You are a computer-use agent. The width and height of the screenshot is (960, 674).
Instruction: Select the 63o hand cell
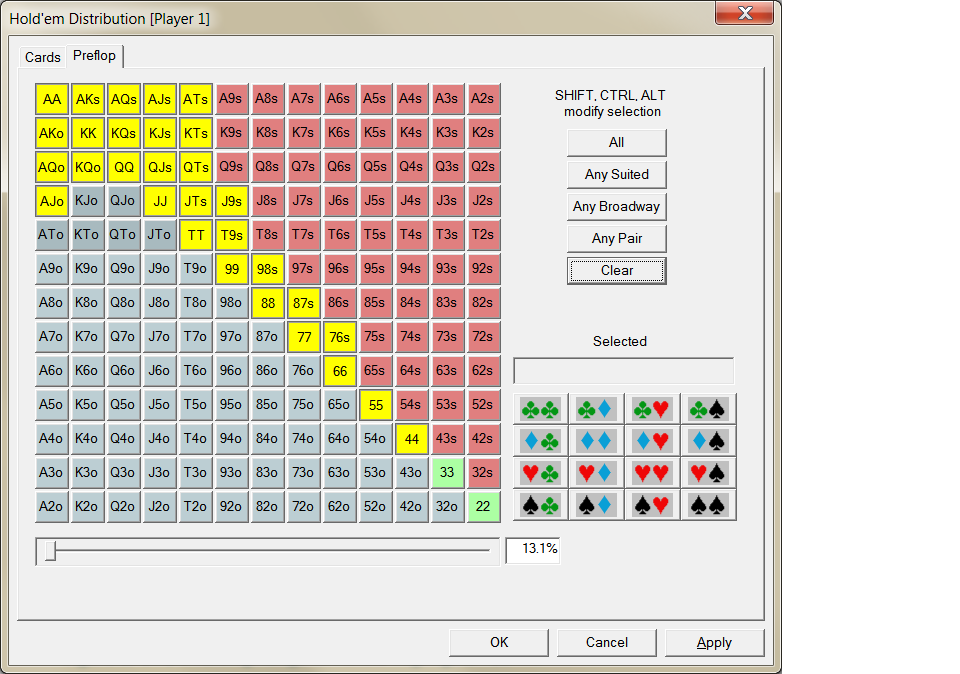coord(339,472)
